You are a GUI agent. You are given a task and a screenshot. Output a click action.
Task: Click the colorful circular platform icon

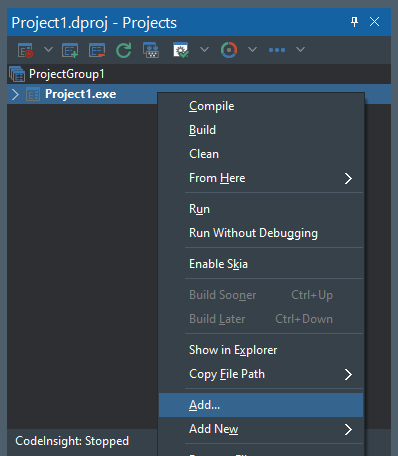click(x=229, y=50)
